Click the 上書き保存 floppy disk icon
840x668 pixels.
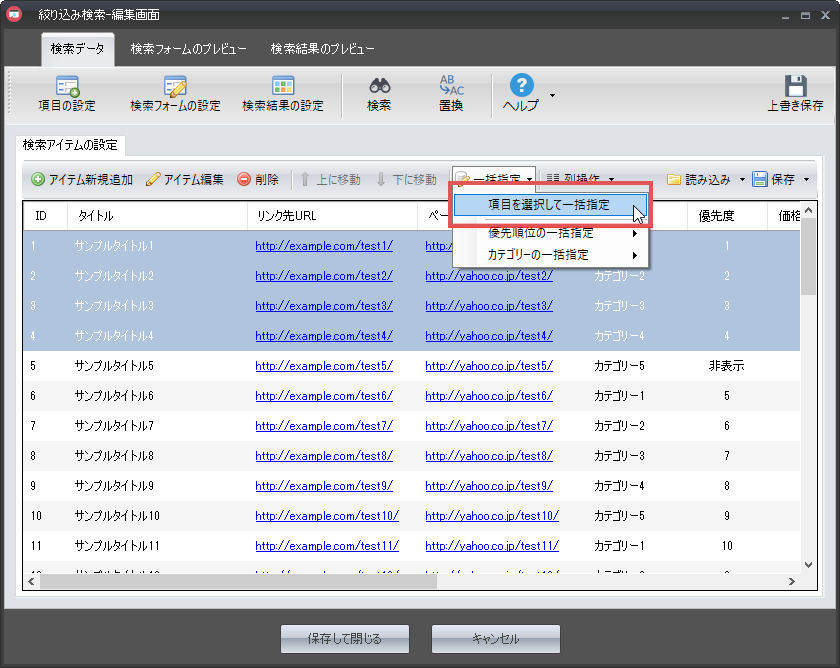pyautogui.click(x=795, y=87)
